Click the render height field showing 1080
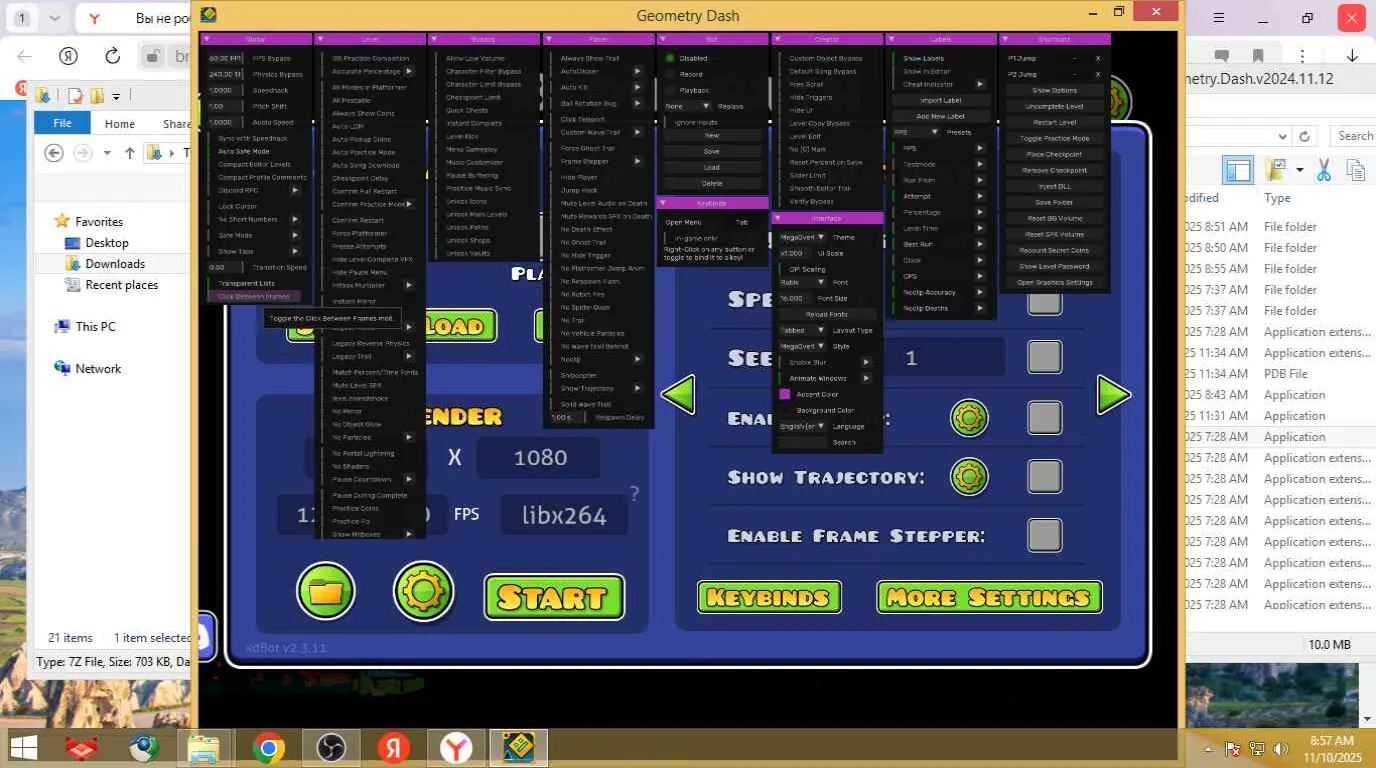This screenshot has width=1376, height=768. pyautogui.click(x=539, y=458)
